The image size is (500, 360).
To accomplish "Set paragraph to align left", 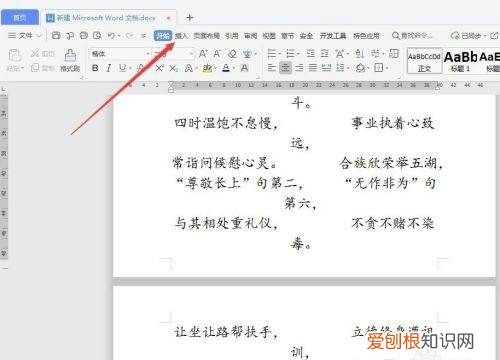I will 272,68.
